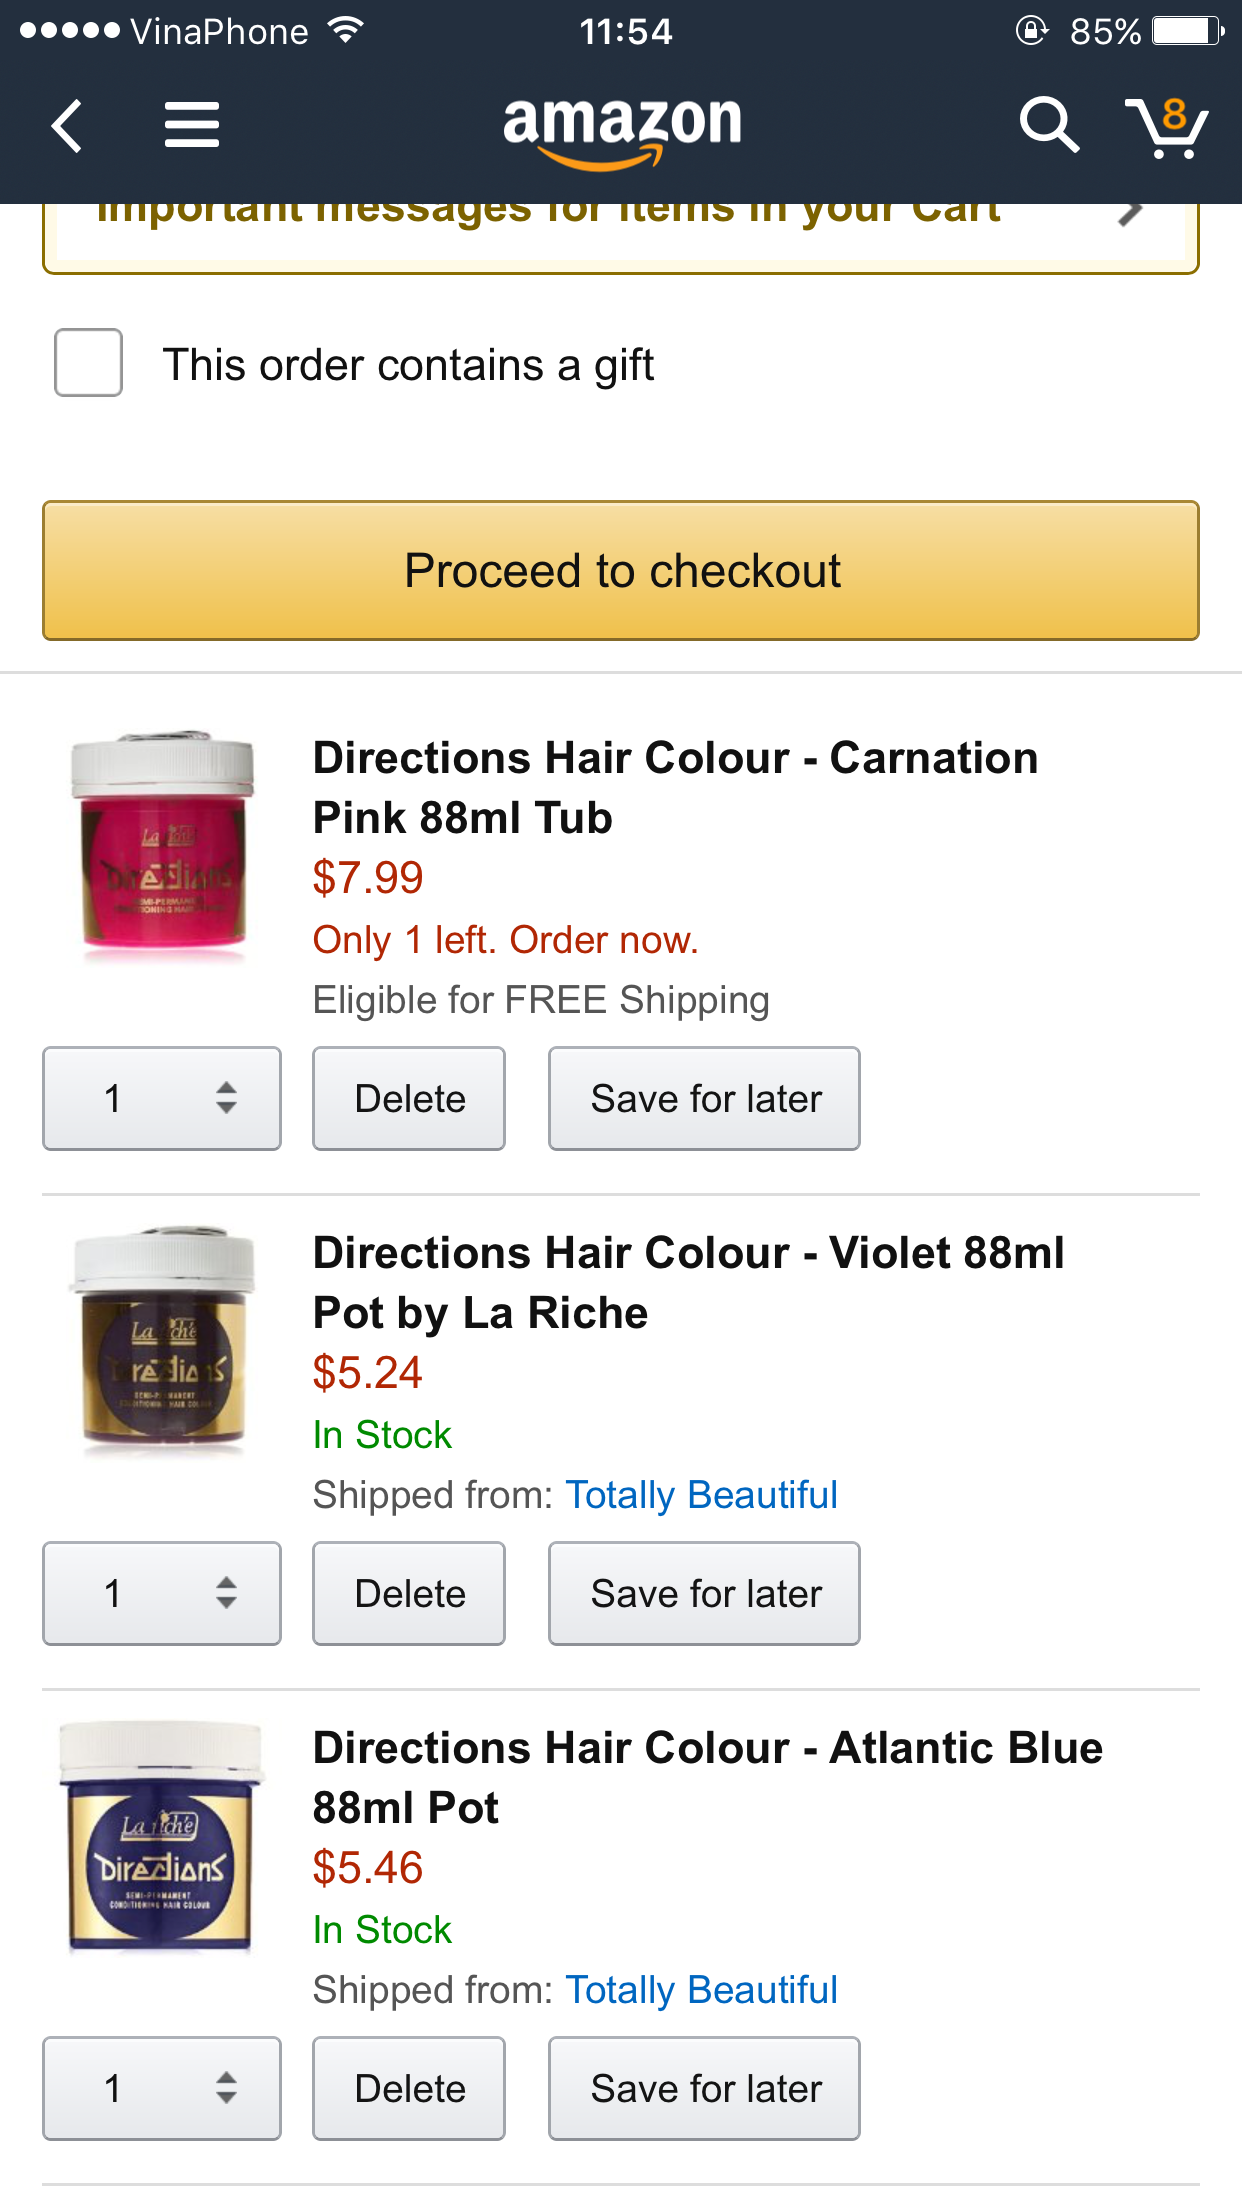Viewport: 1242px width, 2208px height.
Task: Open the hamburger menu
Action: pyautogui.click(x=192, y=126)
